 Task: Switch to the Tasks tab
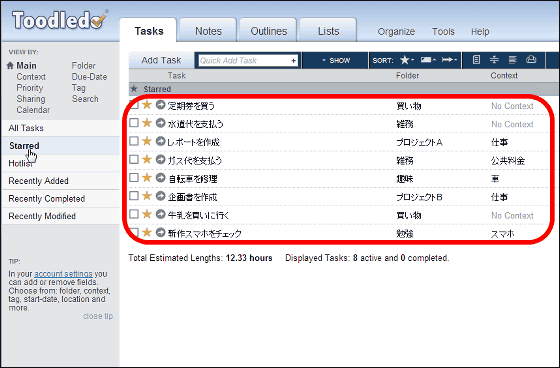148,31
